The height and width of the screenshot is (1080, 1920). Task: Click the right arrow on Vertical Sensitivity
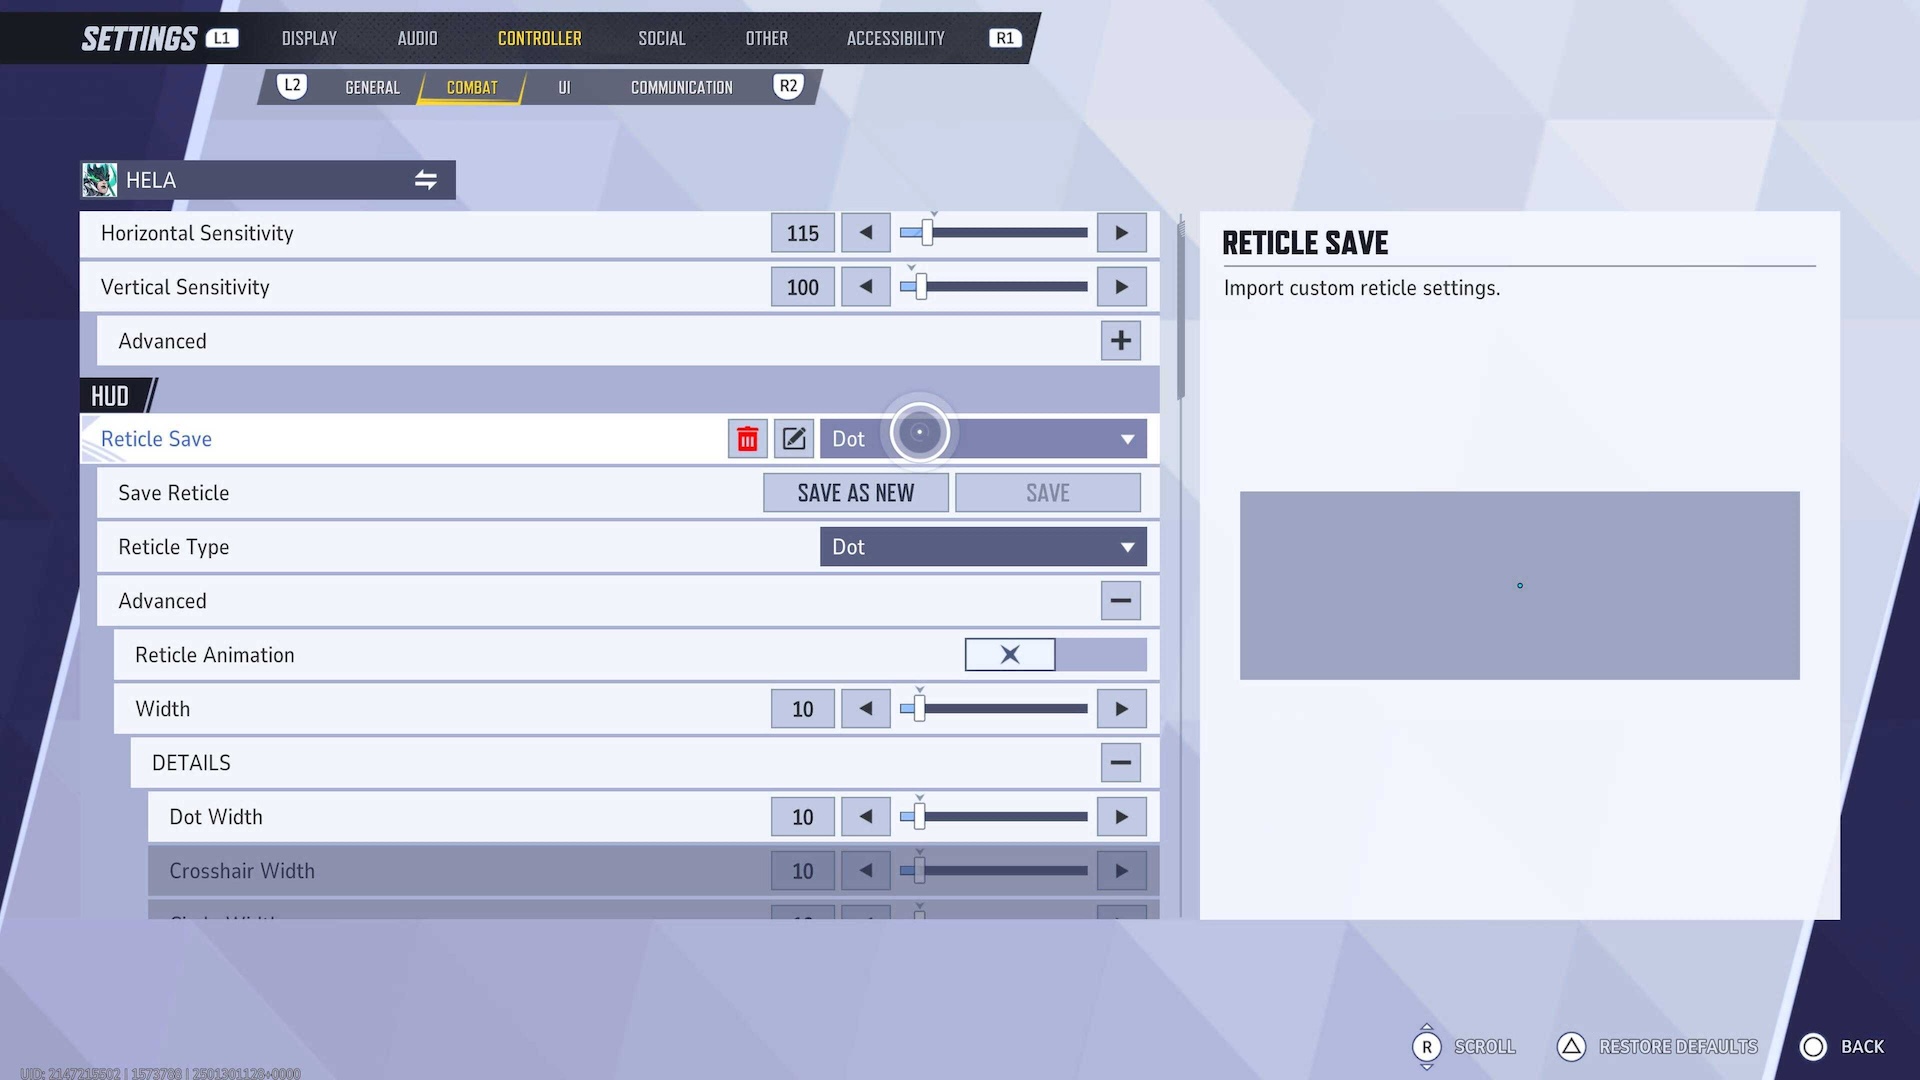point(1120,286)
